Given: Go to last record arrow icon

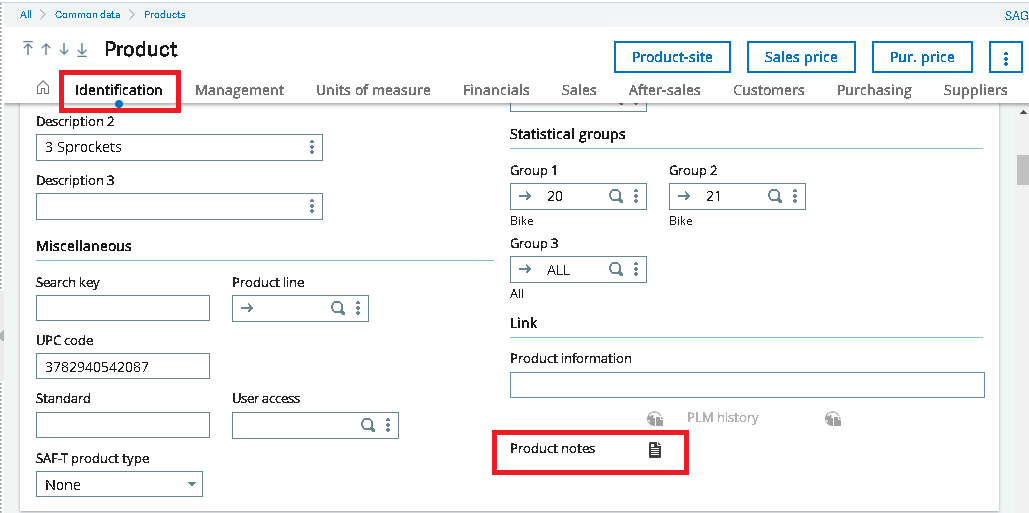Looking at the screenshot, I should coord(82,49).
